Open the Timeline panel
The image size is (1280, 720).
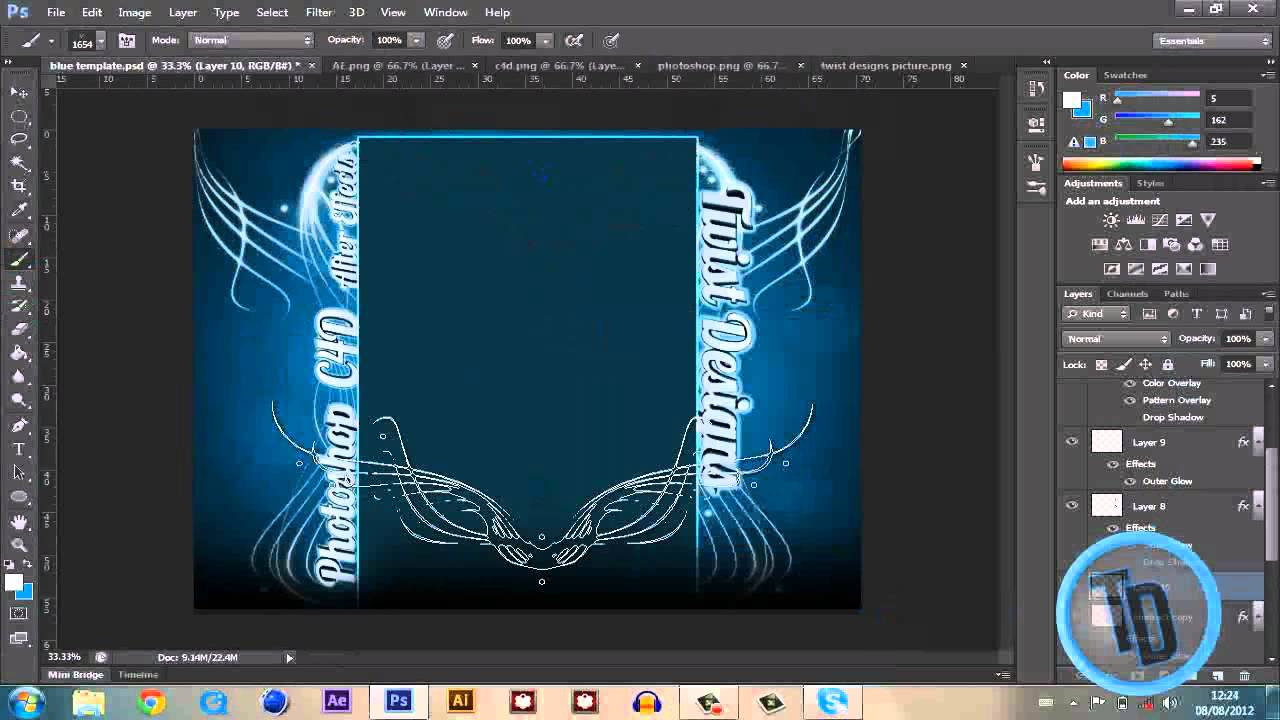click(x=138, y=675)
